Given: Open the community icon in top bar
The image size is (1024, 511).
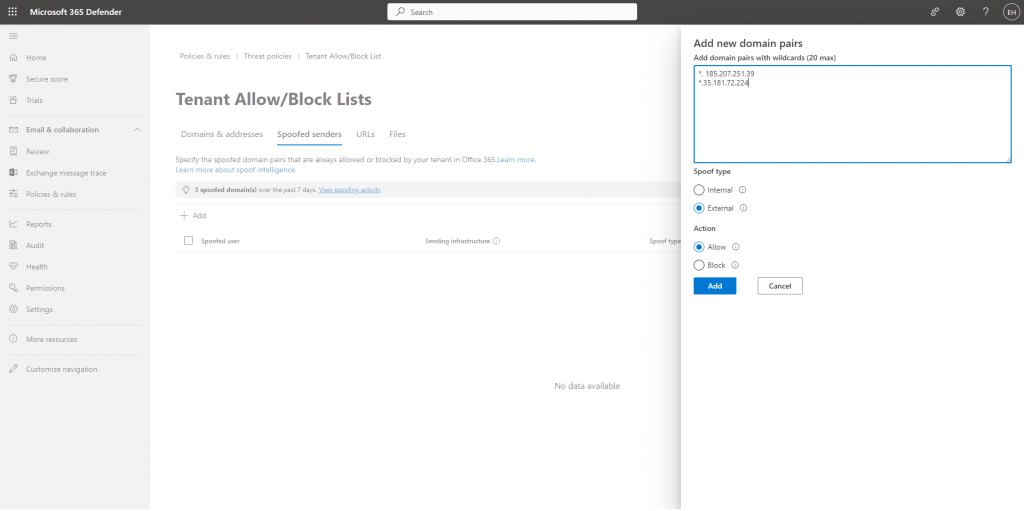Looking at the screenshot, I should 935,12.
